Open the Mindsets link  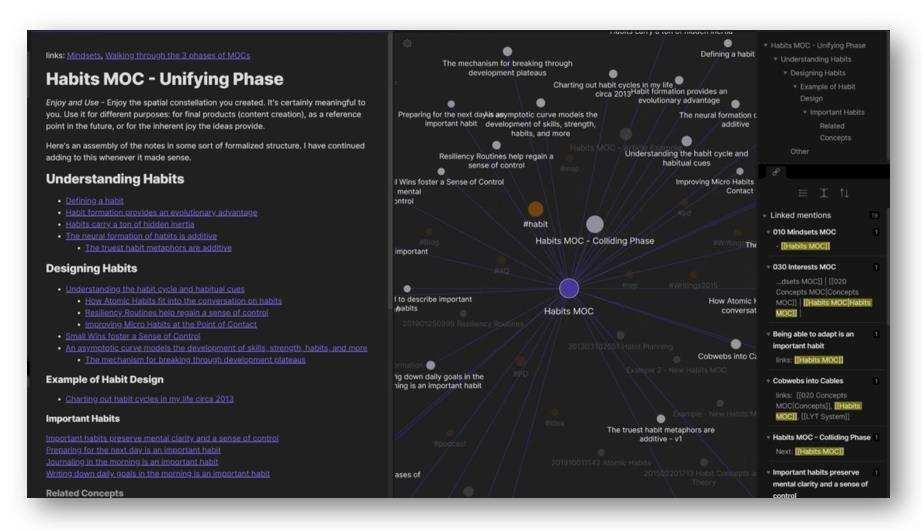point(83,55)
